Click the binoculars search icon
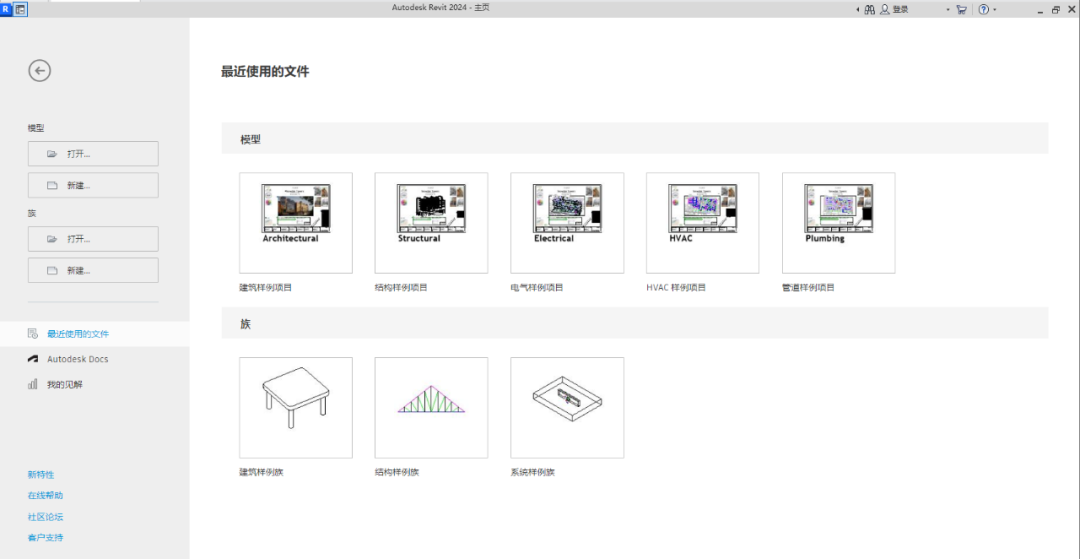Image resolution: width=1080 pixels, height=559 pixels. point(869,9)
